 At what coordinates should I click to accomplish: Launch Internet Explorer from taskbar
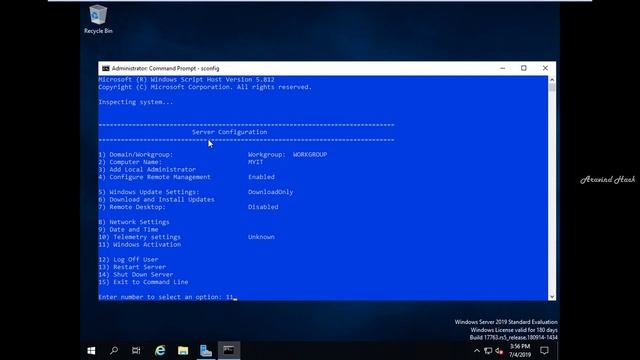[x=160, y=351]
